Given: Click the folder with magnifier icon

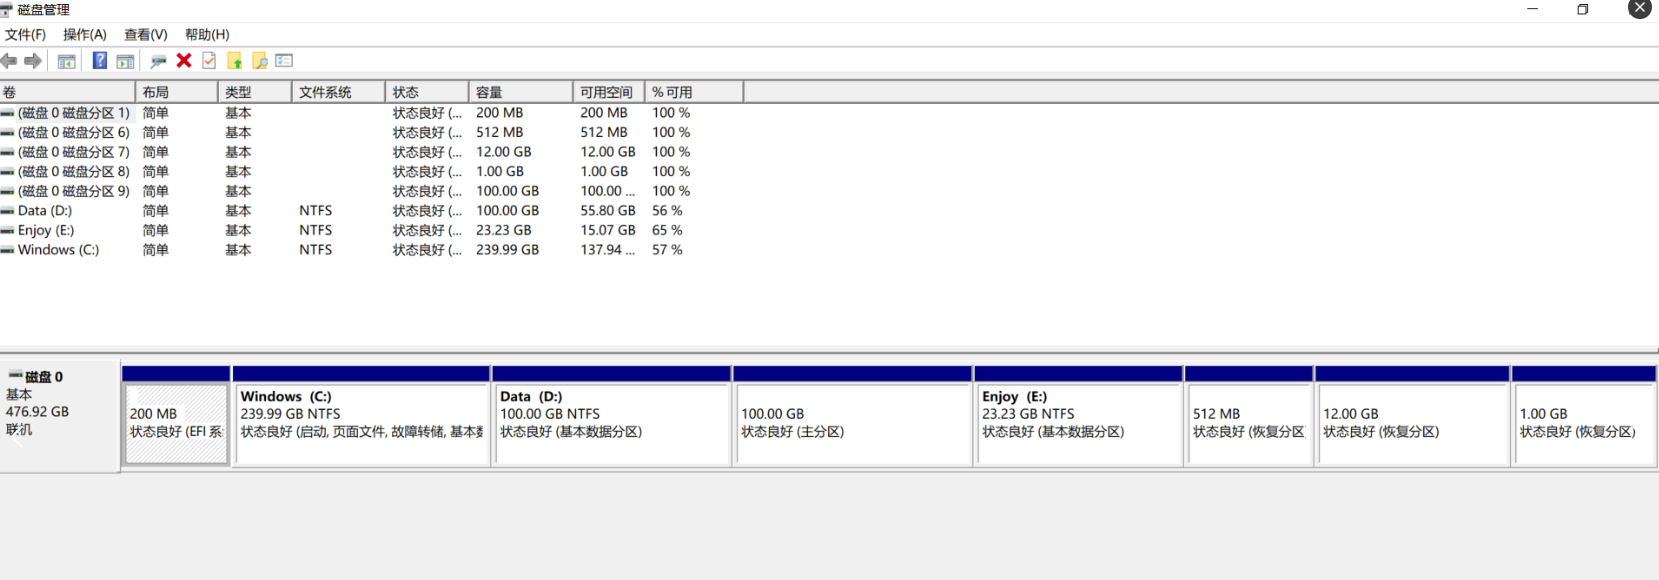Looking at the screenshot, I should pos(260,61).
